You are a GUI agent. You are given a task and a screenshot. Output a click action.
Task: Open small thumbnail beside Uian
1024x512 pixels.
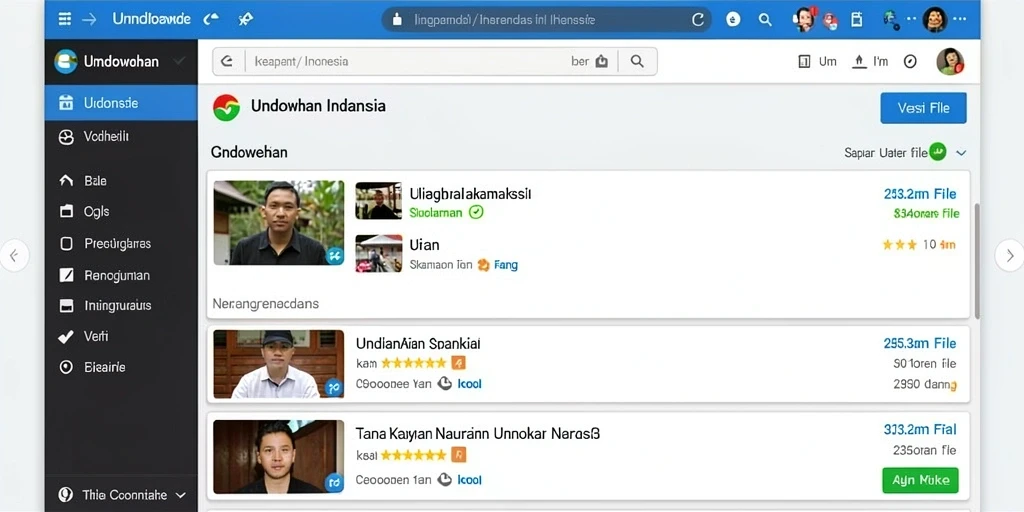point(379,253)
